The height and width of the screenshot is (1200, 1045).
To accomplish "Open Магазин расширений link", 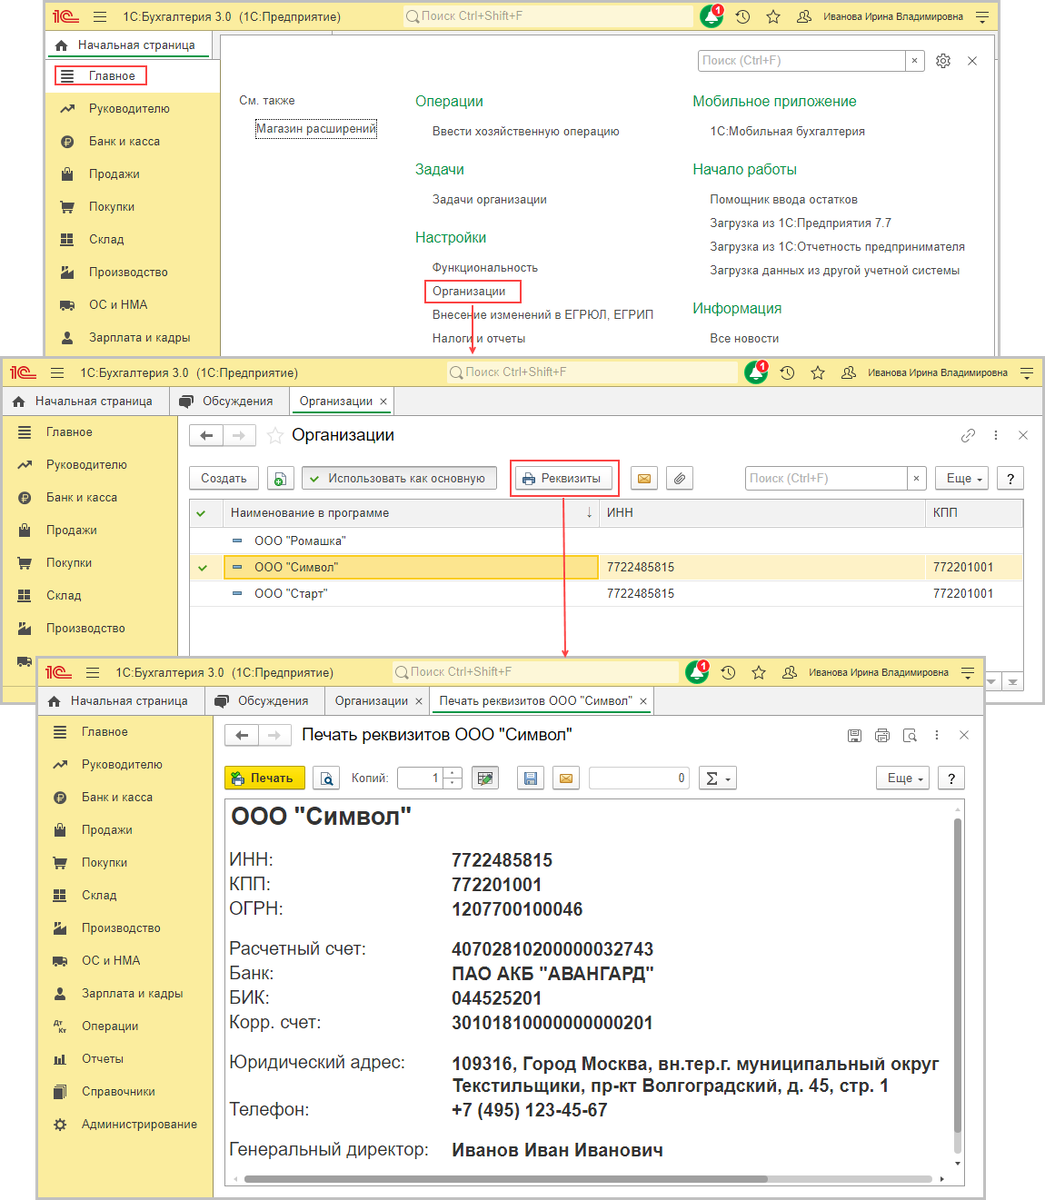I will coord(316,129).
